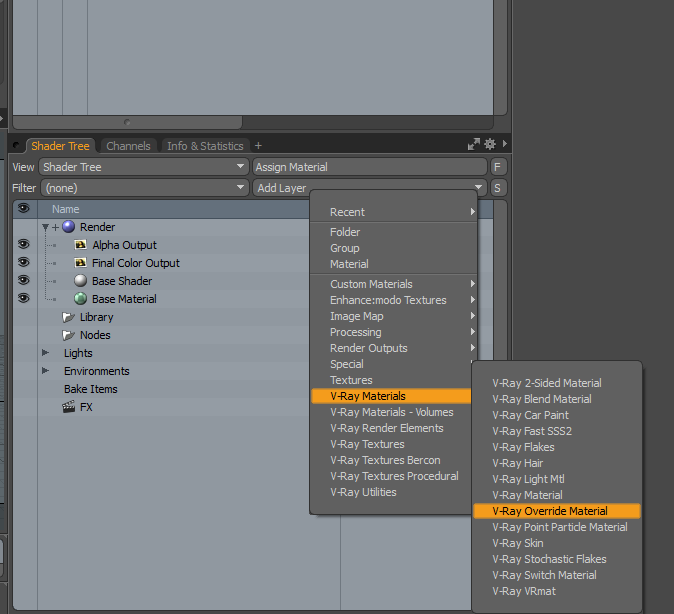Expand the Environments group

45,371
